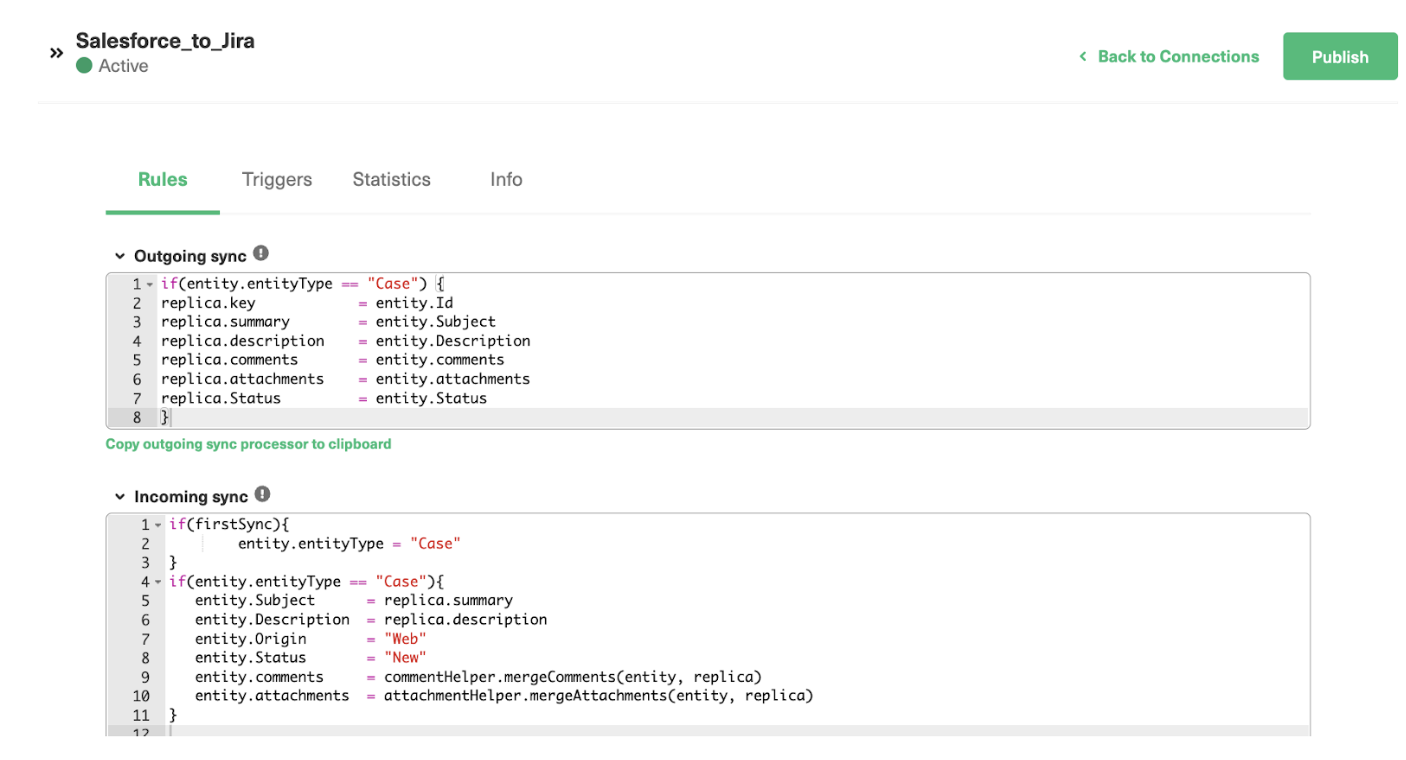
Task: Click line number 12 in the Incoming sync gutter
Action: point(141,733)
